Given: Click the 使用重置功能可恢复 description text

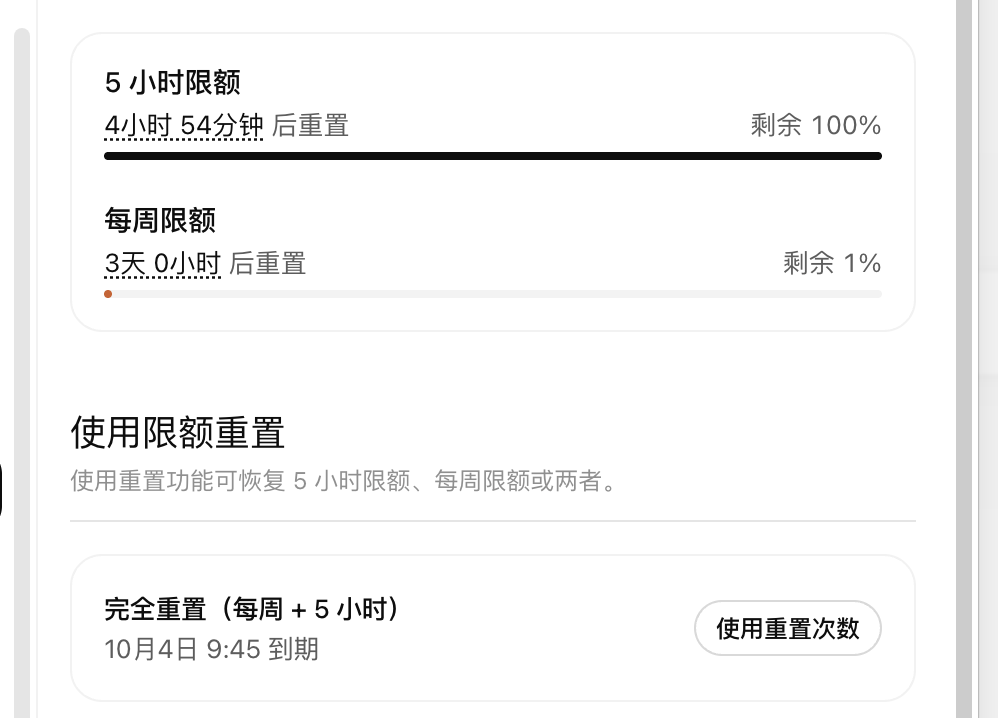Looking at the screenshot, I should click(x=344, y=481).
